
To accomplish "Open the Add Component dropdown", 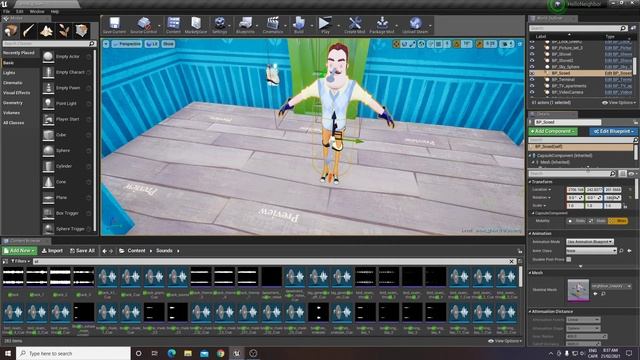I will pos(553,131).
